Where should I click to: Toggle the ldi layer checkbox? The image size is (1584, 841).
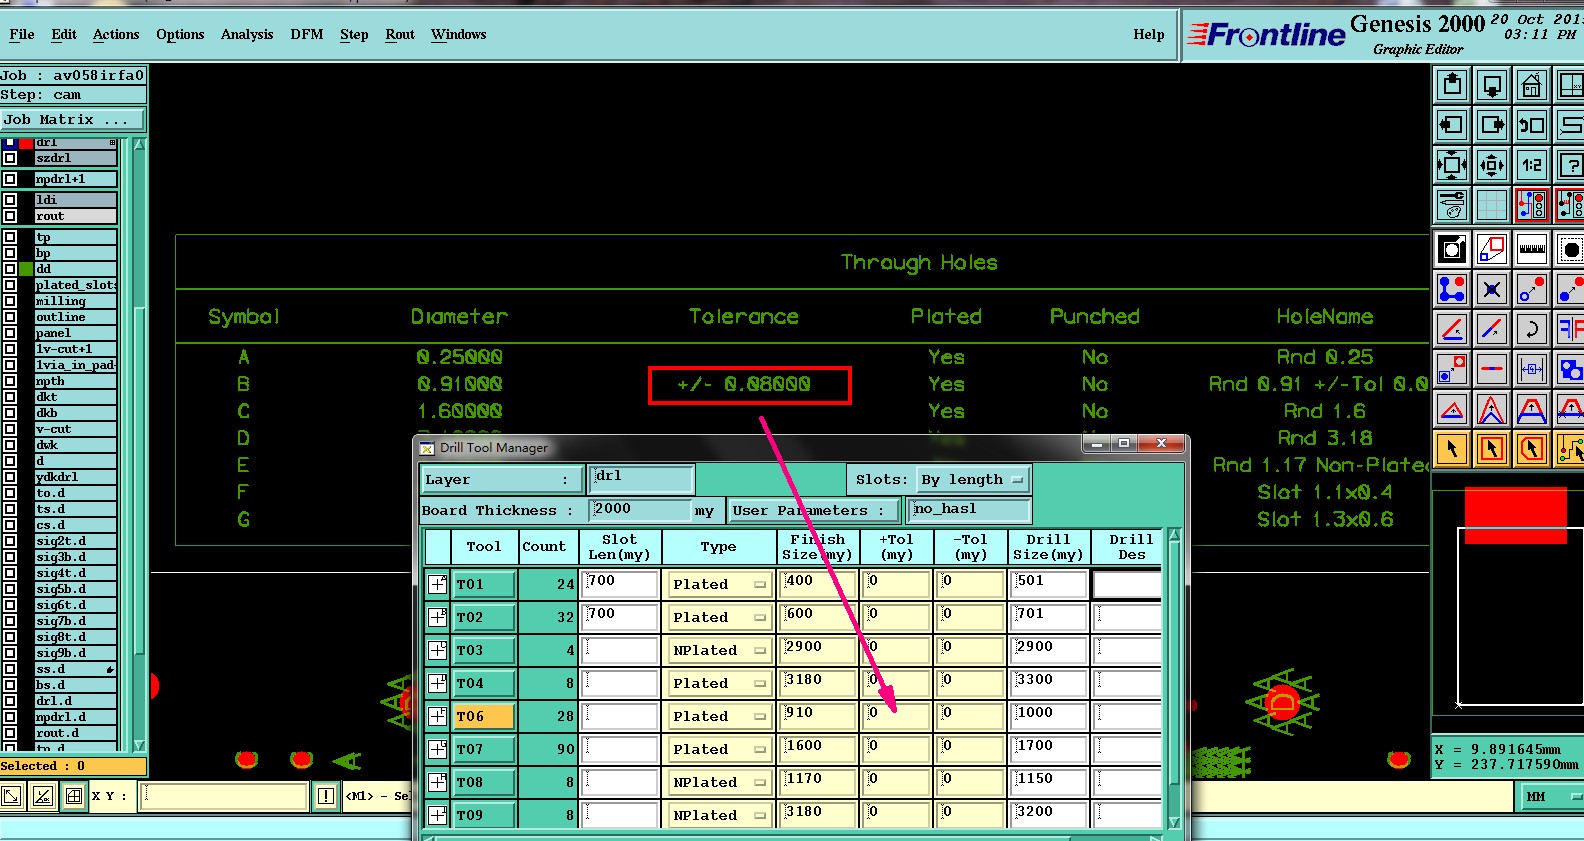[10, 200]
